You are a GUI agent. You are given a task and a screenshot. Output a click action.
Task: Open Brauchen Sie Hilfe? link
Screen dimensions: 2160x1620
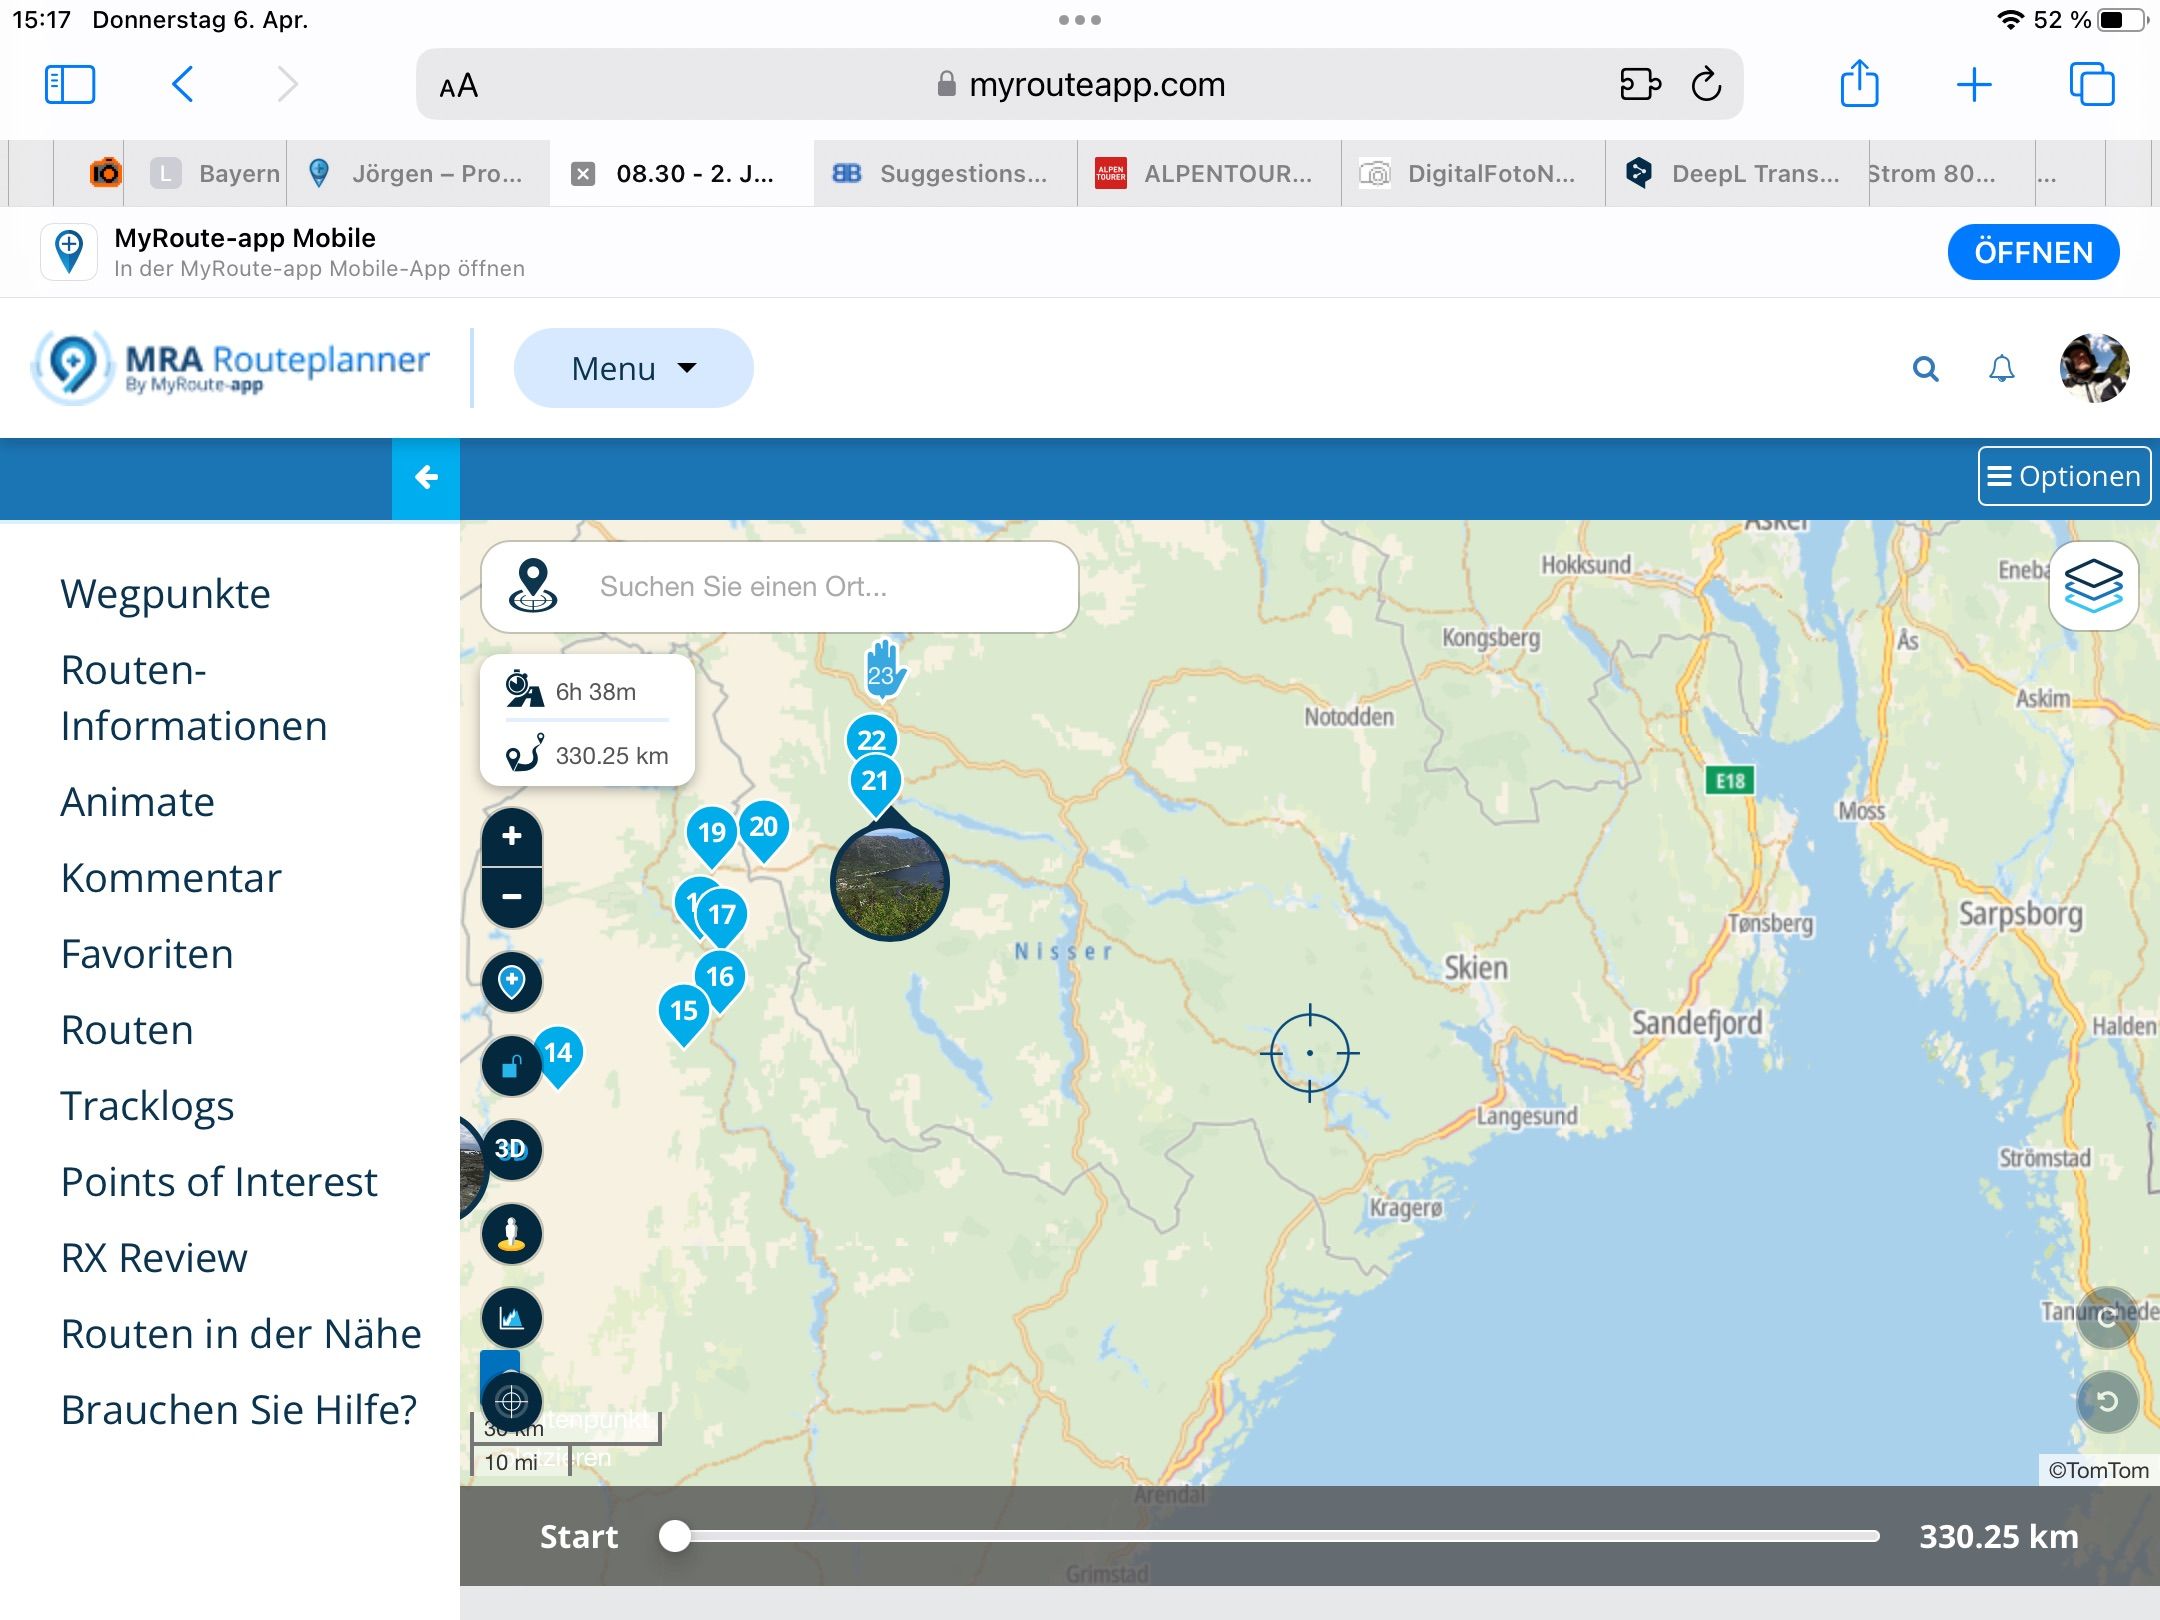click(x=239, y=1410)
